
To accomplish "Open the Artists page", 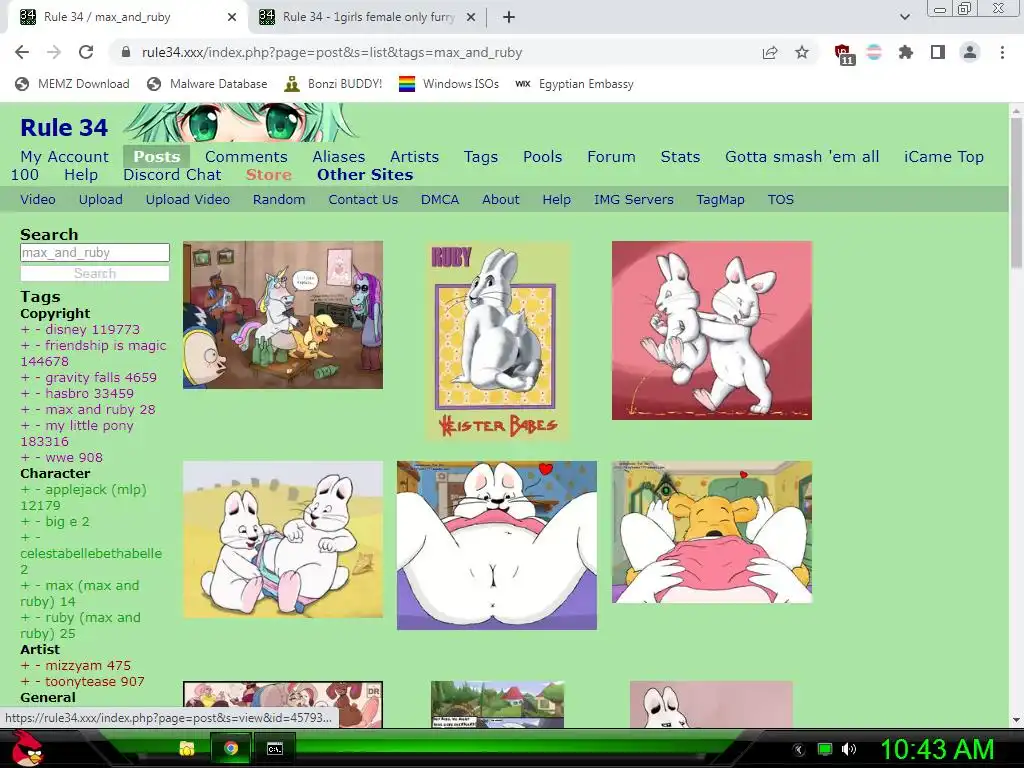I will pyautogui.click(x=414, y=157).
